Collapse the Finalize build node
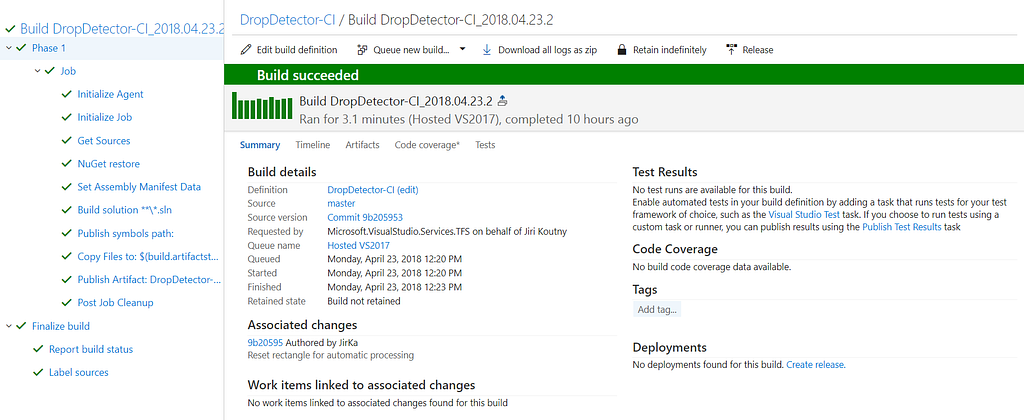 pyautogui.click(x=8, y=326)
